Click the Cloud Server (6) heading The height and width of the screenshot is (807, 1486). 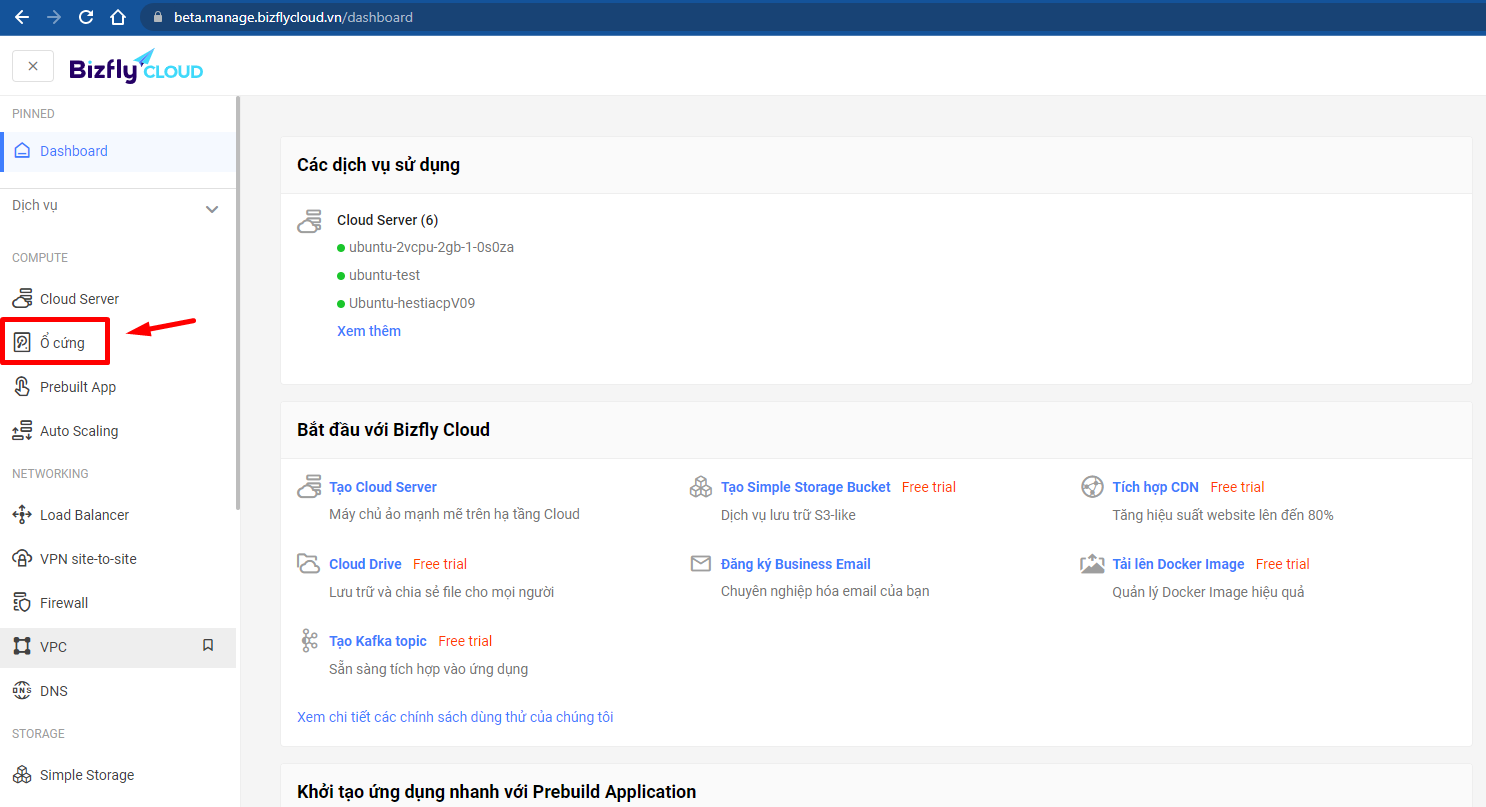tap(388, 220)
